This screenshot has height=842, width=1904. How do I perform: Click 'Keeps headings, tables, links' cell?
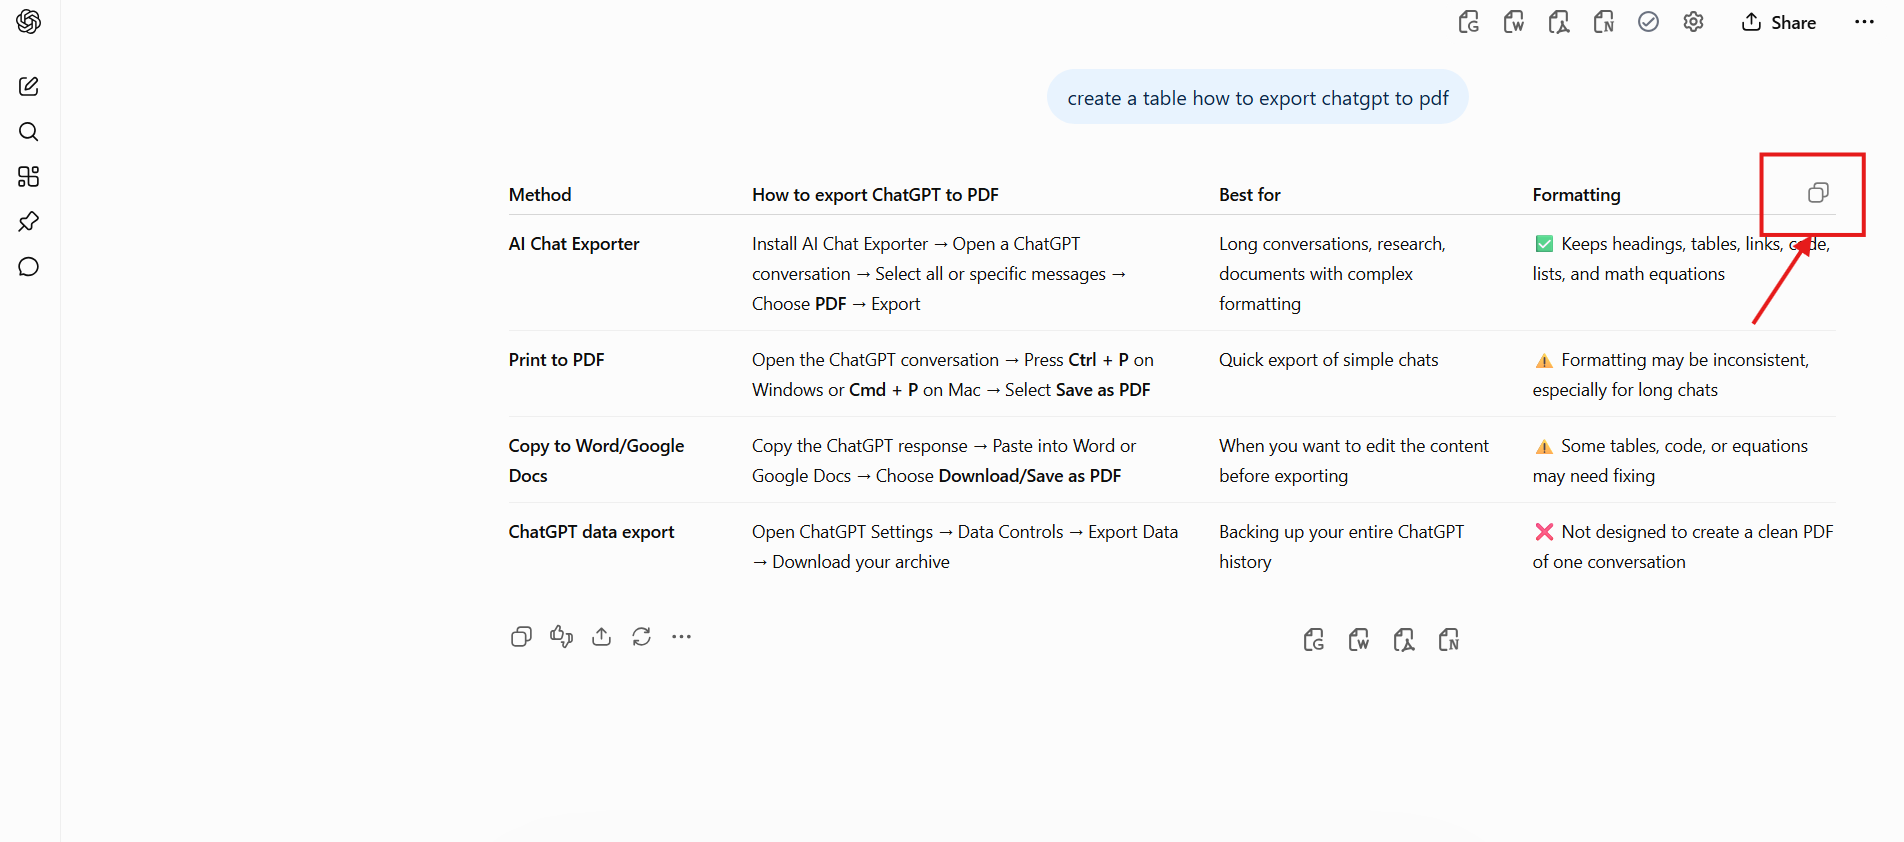pyautogui.click(x=1681, y=259)
